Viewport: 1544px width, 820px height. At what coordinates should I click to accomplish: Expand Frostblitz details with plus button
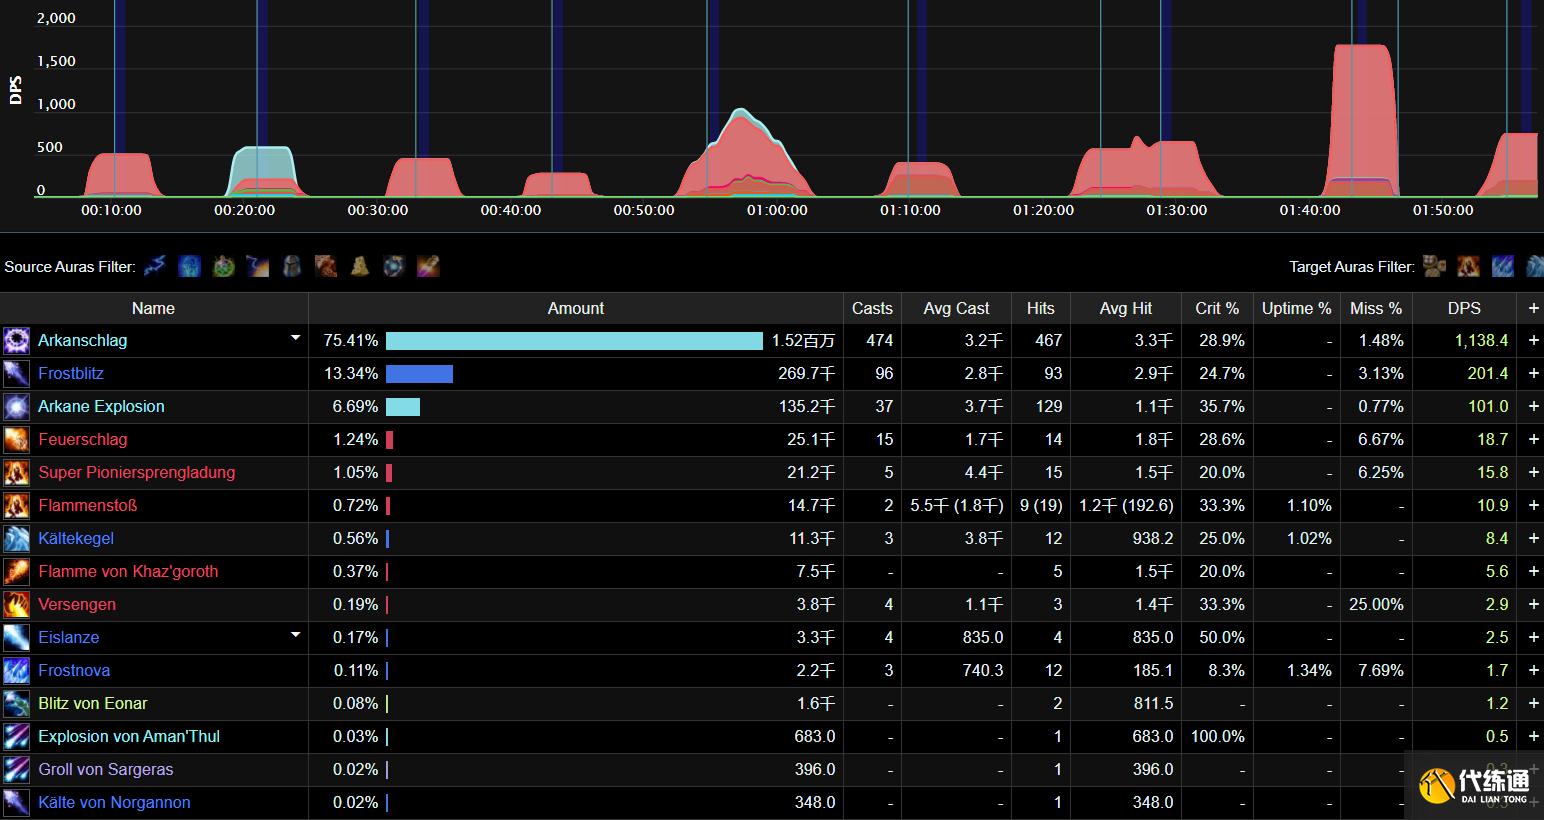point(1533,374)
